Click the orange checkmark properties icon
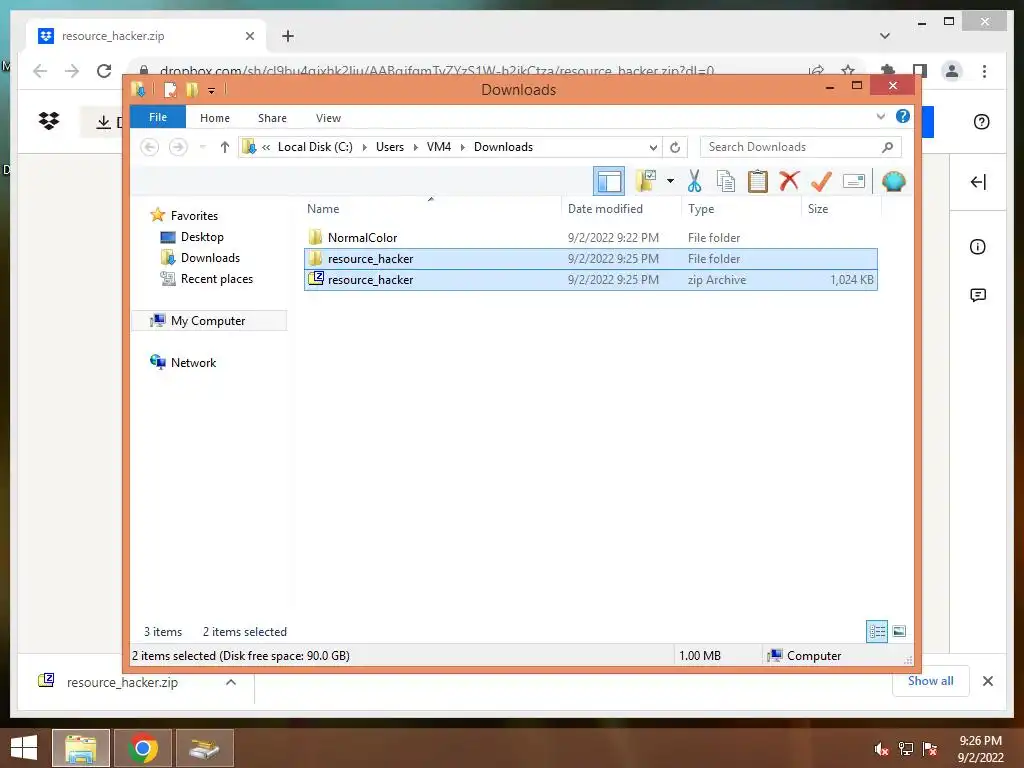Image resolution: width=1024 pixels, height=768 pixels. (x=821, y=181)
